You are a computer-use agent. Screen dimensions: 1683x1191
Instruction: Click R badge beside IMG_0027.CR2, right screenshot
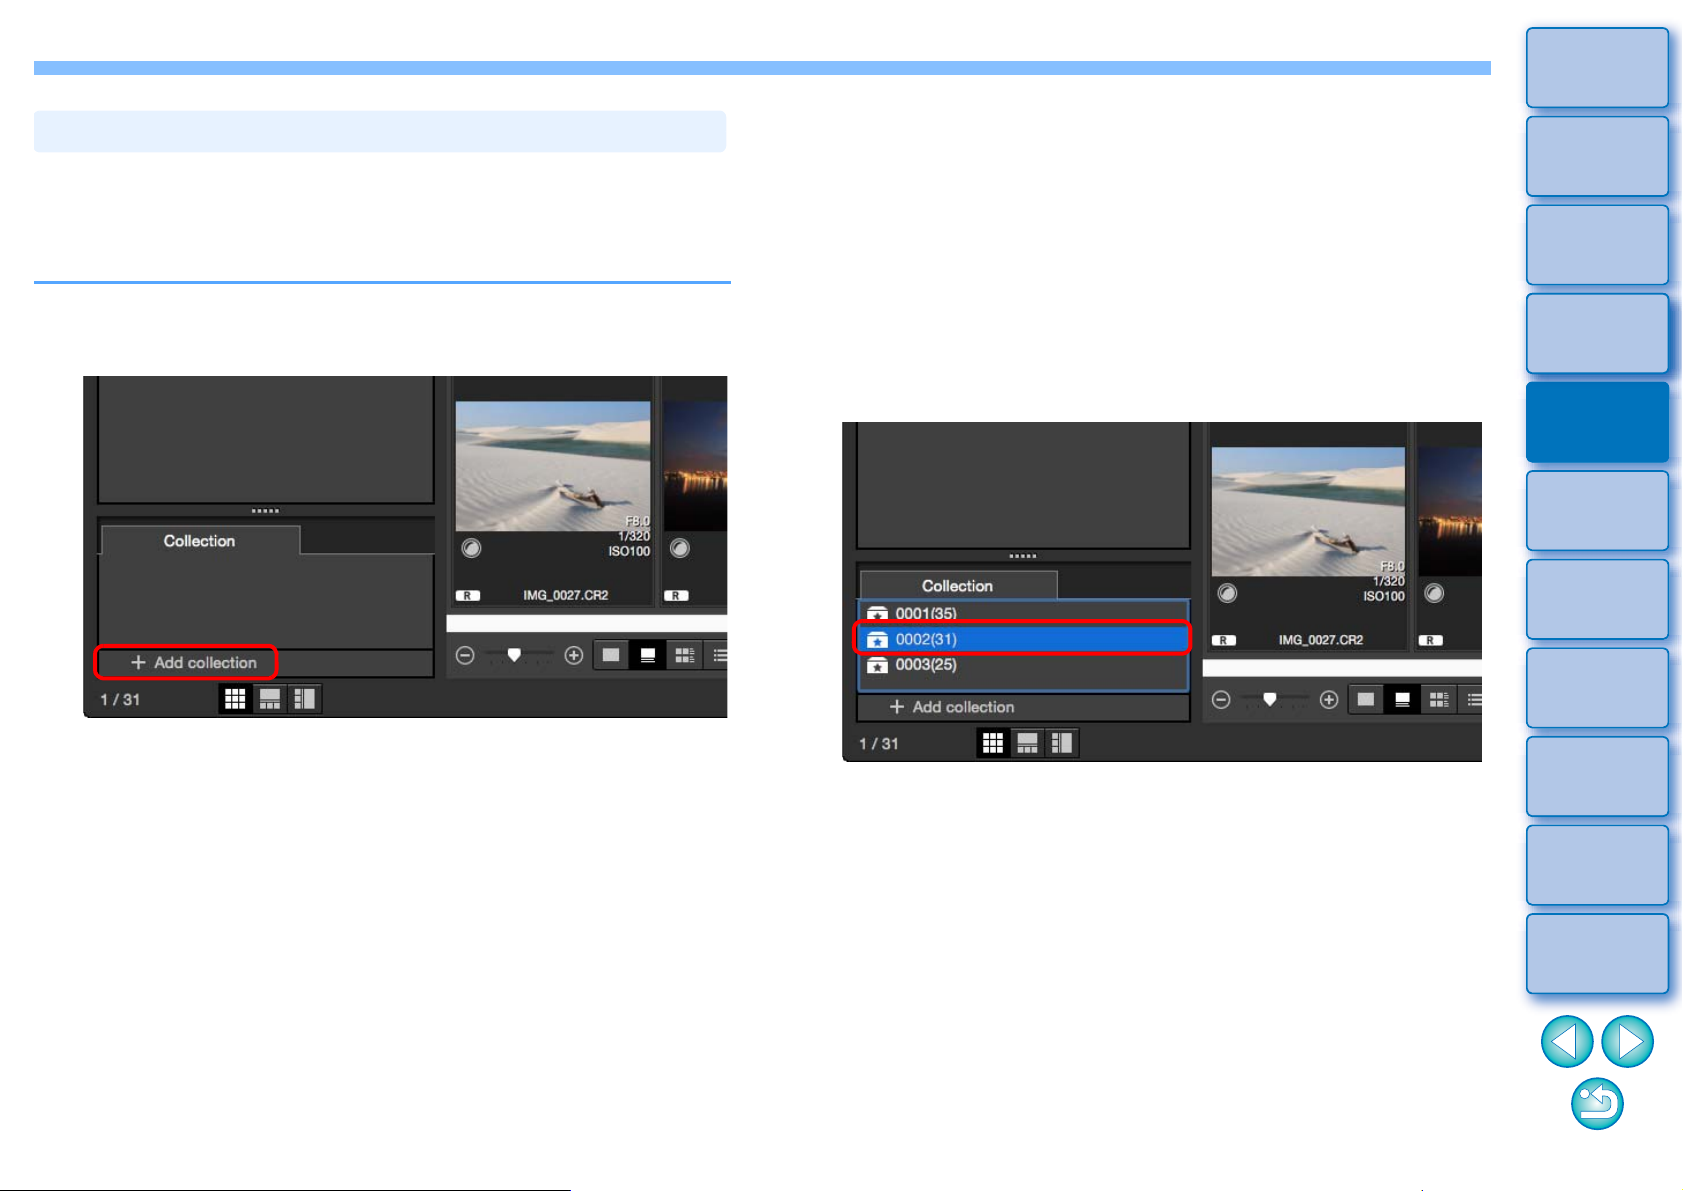pyautogui.click(x=1224, y=640)
